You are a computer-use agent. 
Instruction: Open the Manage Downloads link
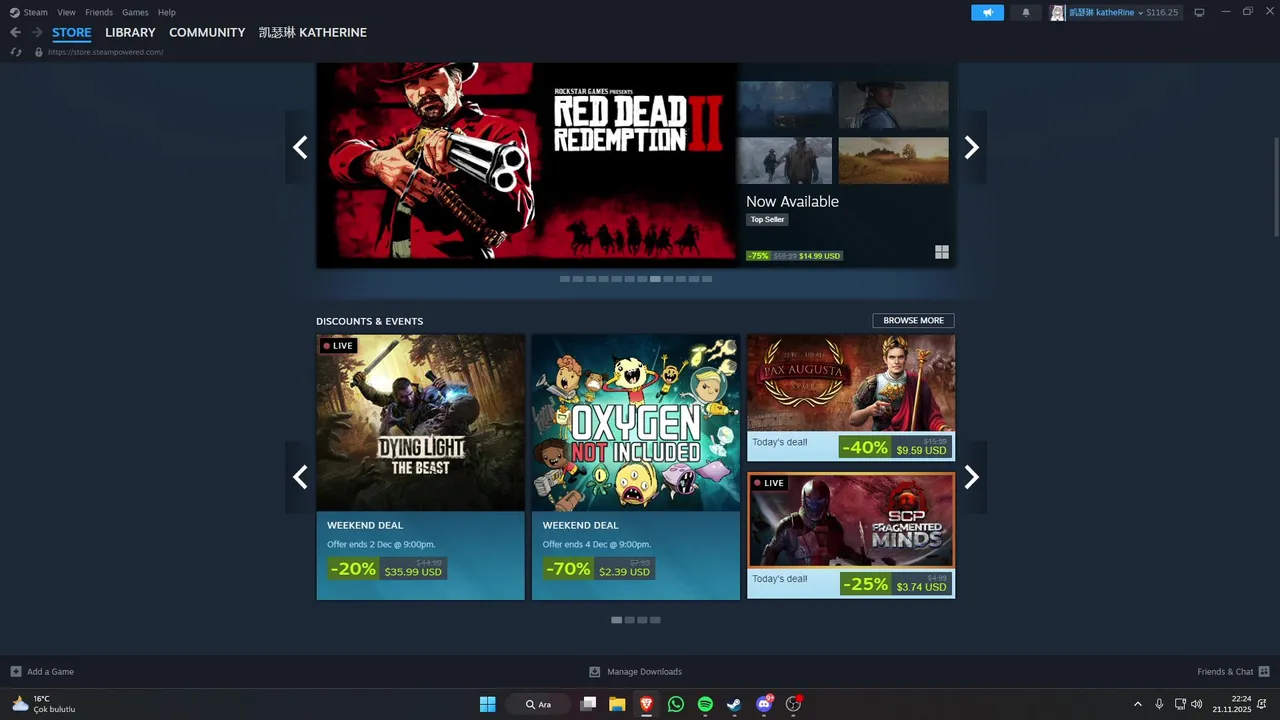coord(644,671)
